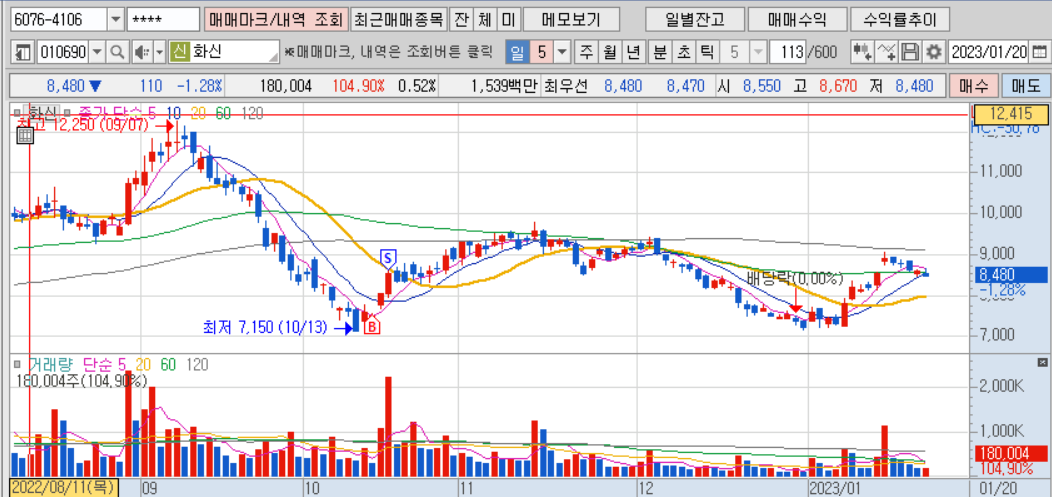Click the stock code history icon beside 010690

[24, 52]
